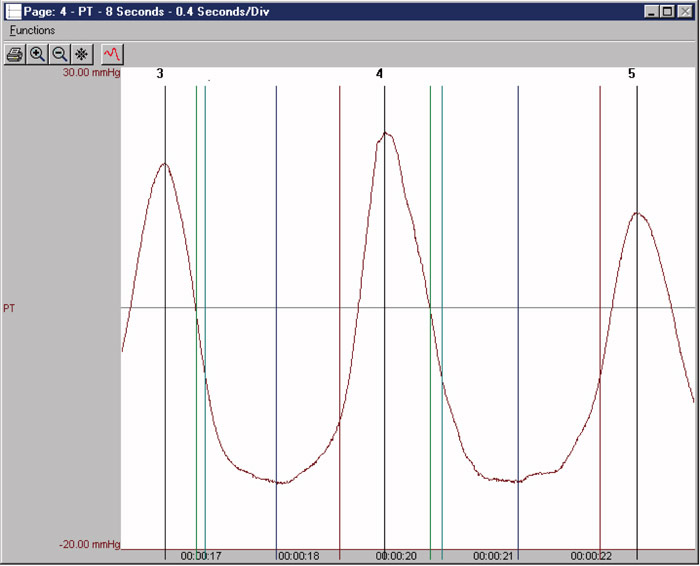The image size is (700, 566).
Task: Click the 30.00 mmHg upper scale label
Action: pos(91,72)
